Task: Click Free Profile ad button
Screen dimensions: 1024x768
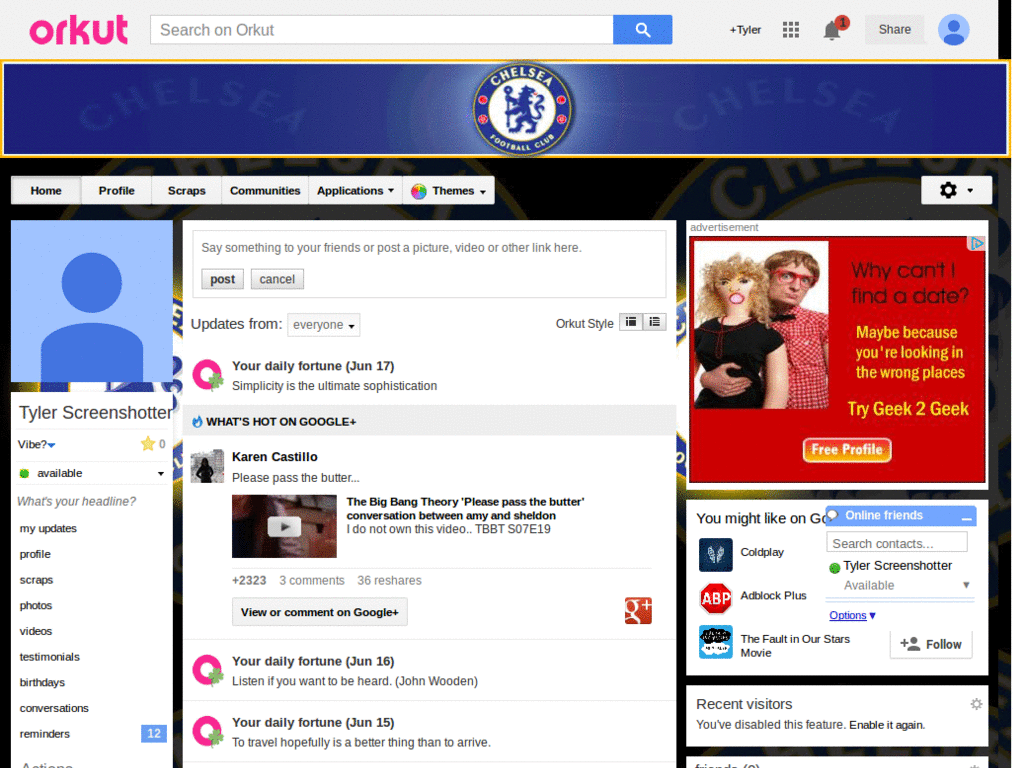Action: pyautogui.click(x=846, y=449)
